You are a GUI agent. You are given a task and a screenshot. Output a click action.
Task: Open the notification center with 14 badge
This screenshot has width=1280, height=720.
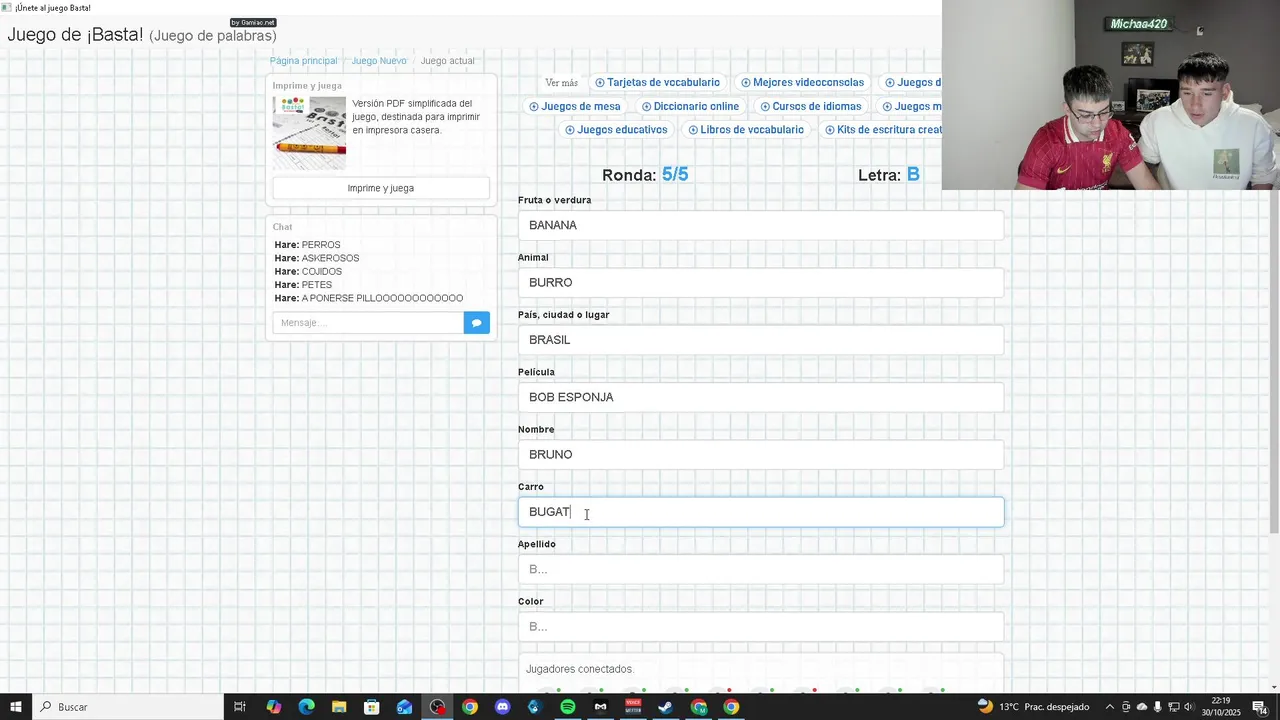click(x=1260, y=707)
